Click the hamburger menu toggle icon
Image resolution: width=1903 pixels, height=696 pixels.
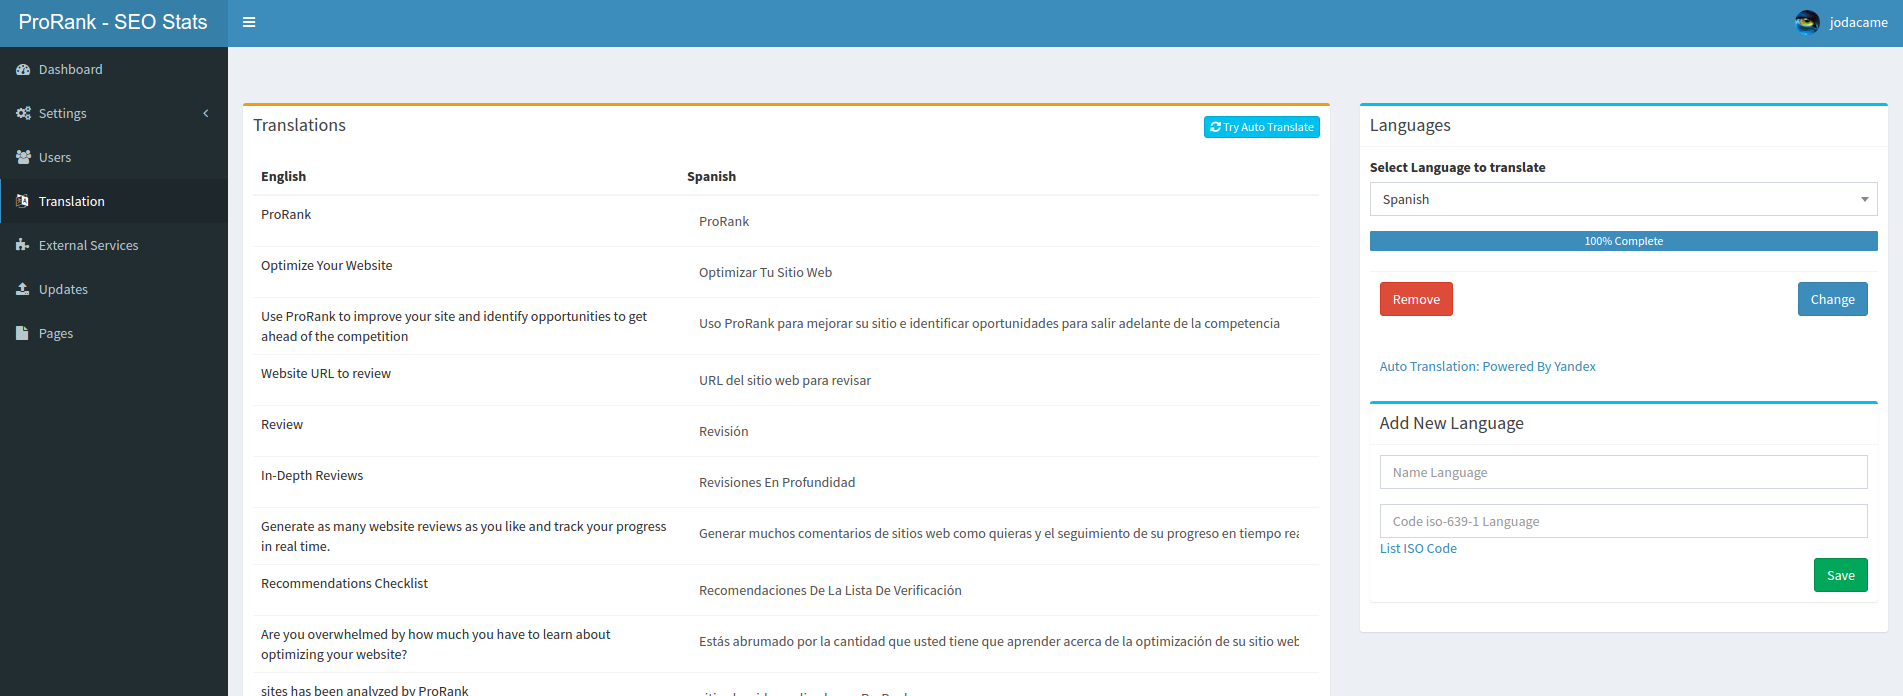click(249, 22)
